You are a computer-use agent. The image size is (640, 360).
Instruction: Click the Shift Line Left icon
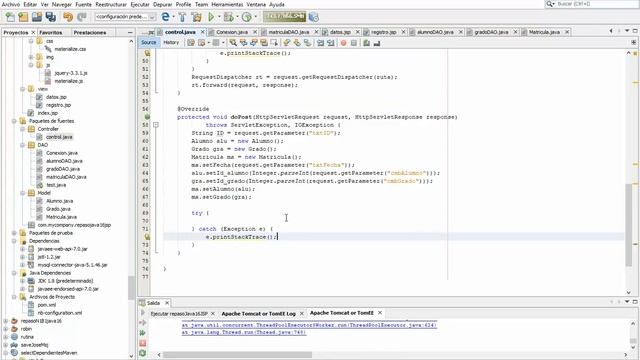(x=320, y=42)
